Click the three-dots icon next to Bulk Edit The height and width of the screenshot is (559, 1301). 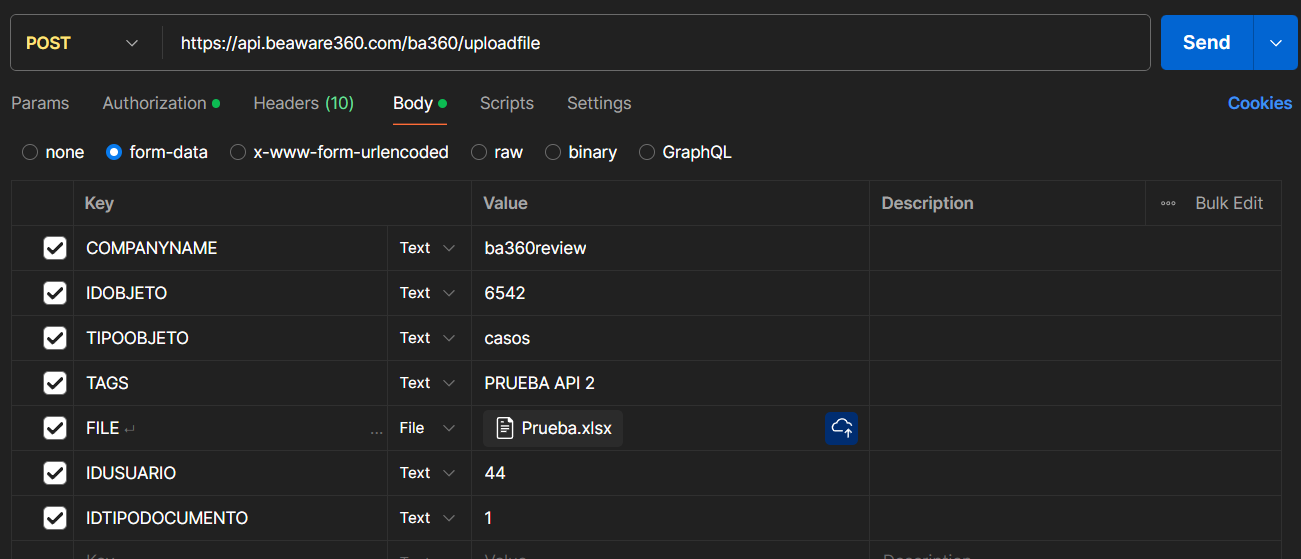[x=1168, y=203]
